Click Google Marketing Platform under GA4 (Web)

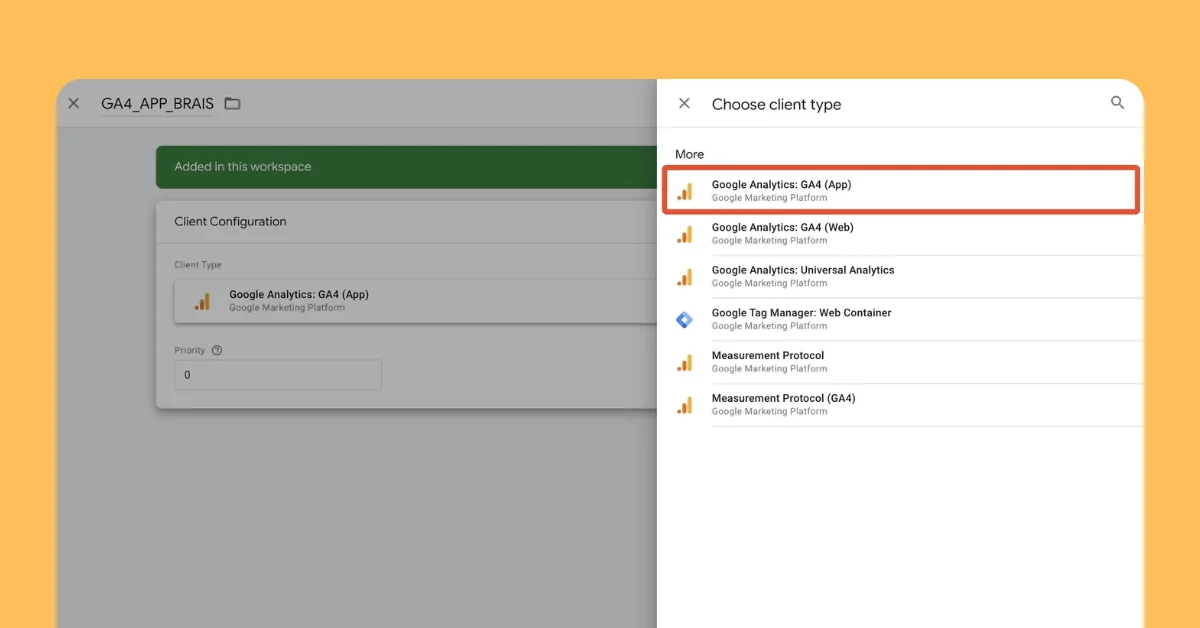tap(769, 241)
